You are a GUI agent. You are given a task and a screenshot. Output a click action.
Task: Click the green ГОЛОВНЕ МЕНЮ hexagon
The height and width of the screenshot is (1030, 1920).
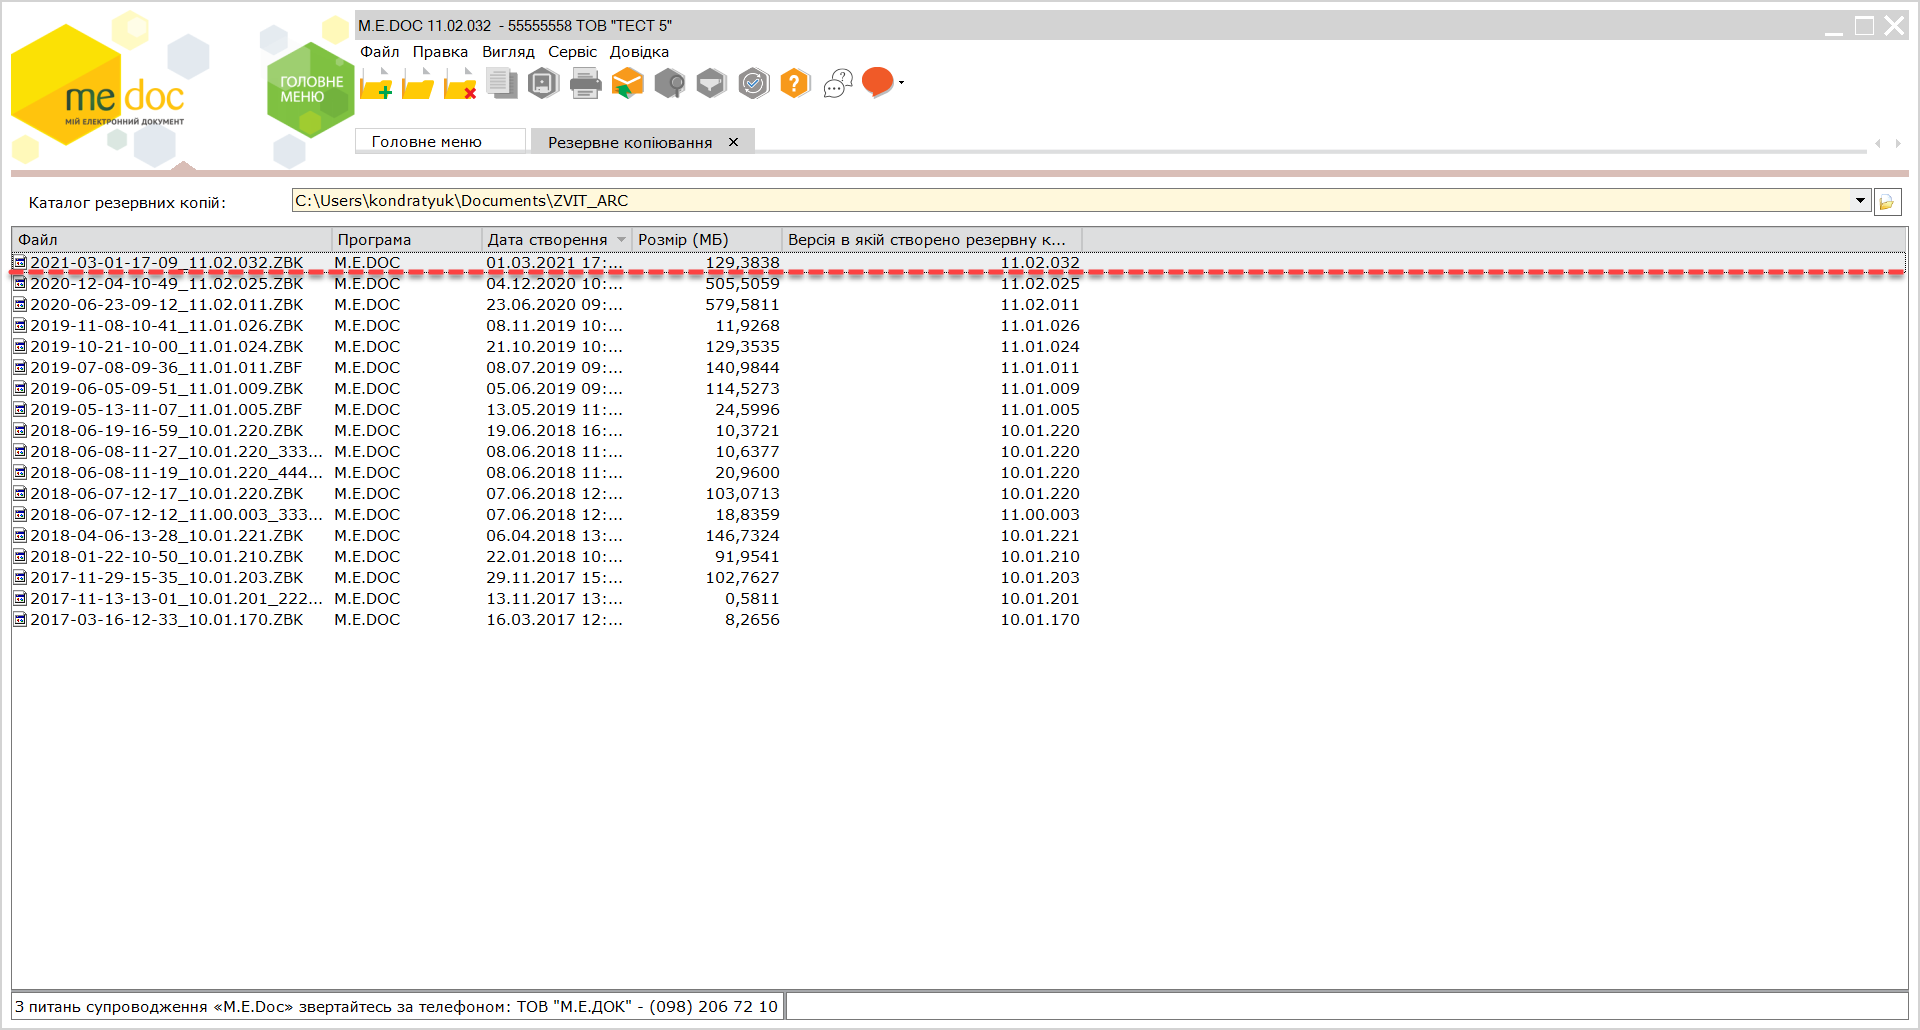coord(309,90)
